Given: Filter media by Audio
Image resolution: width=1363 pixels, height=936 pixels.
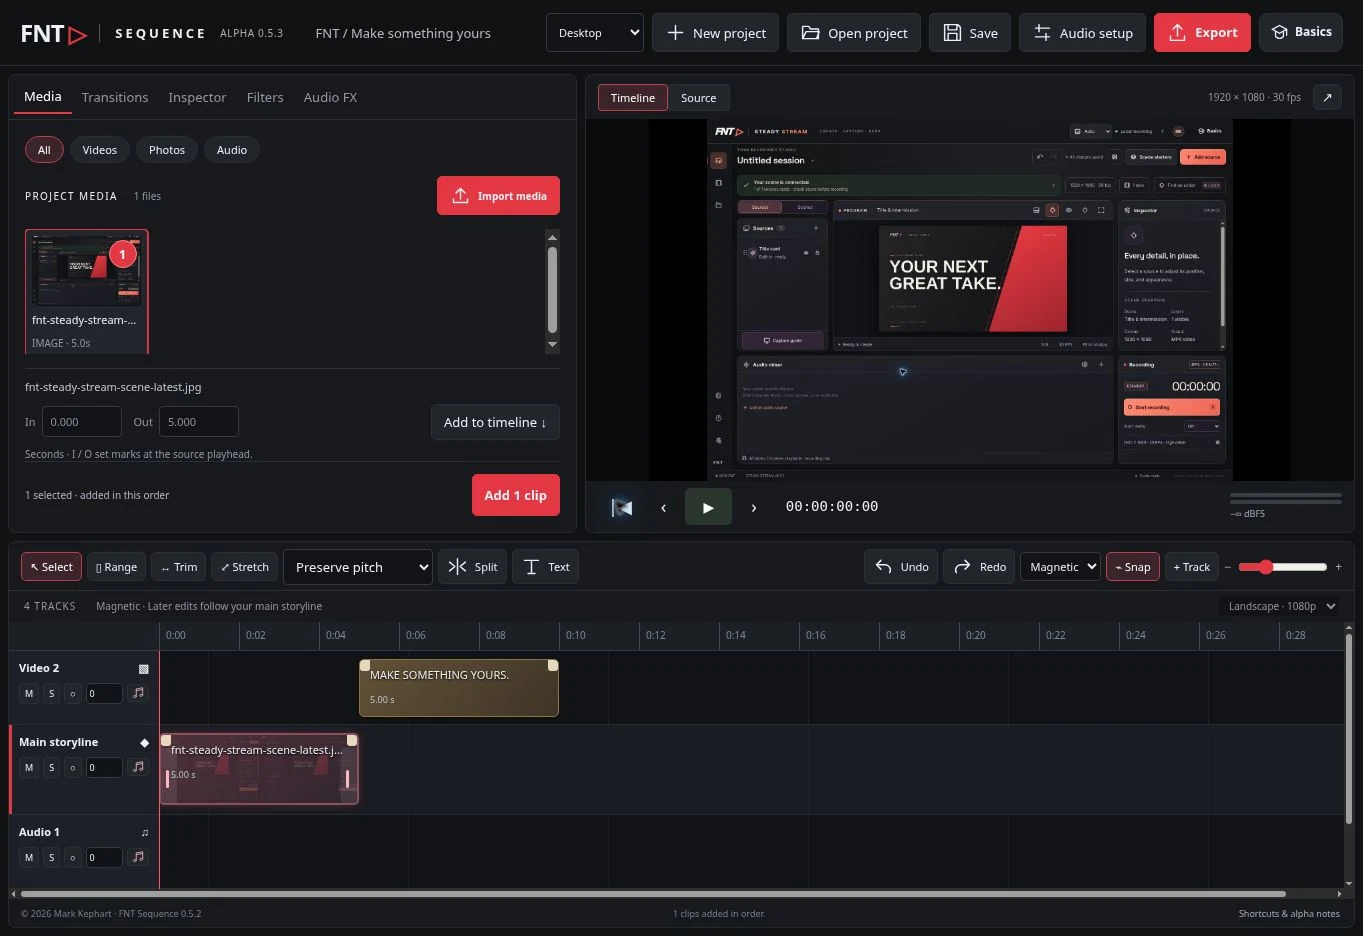Looking at the screenshot, I should point(232,150).
